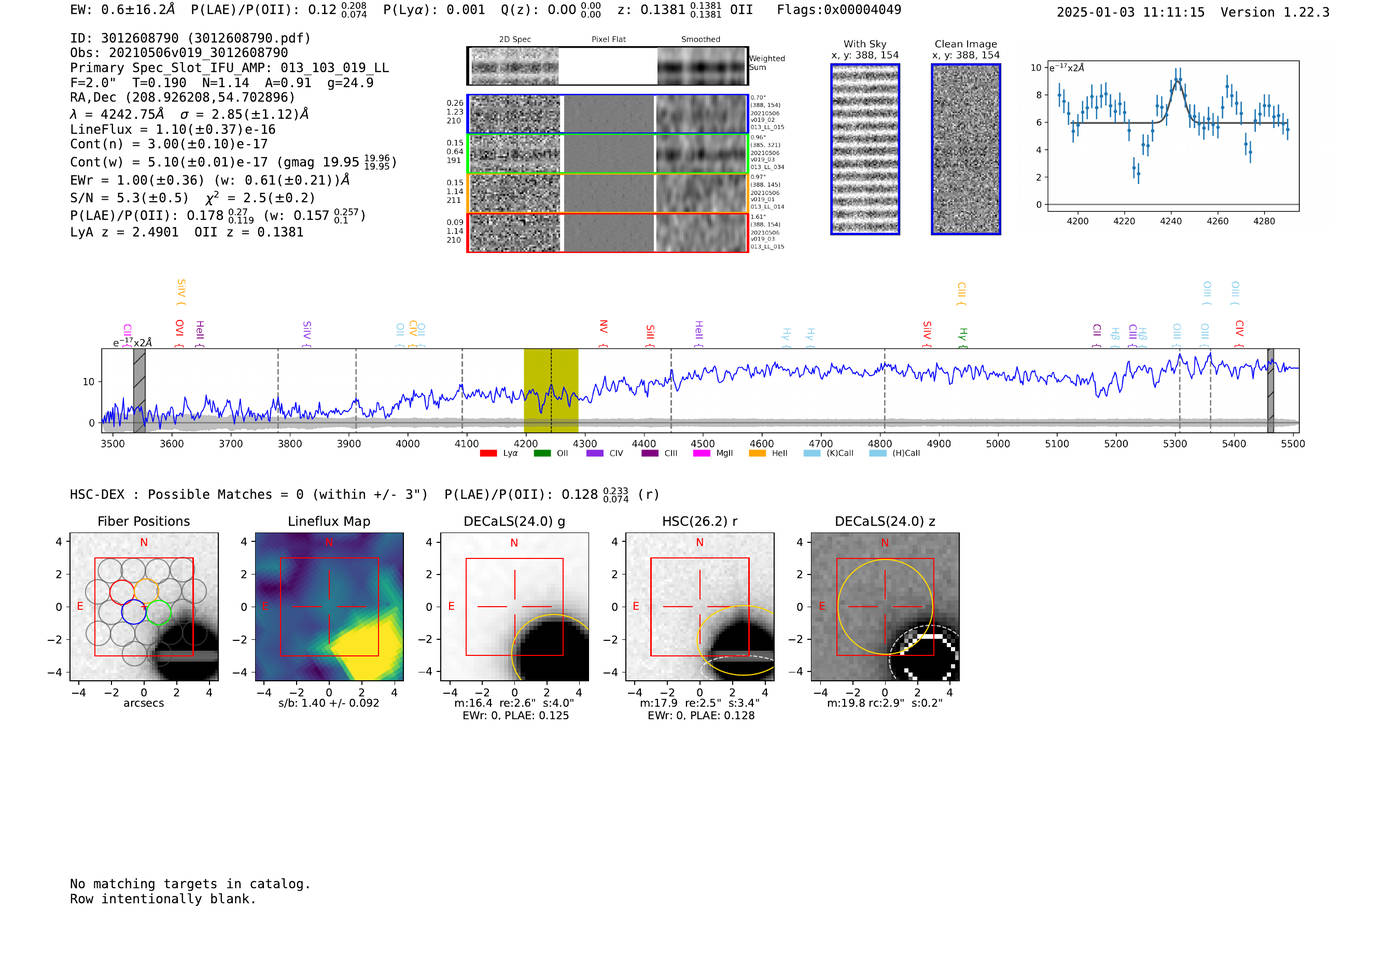Open the HSC(26.2) r image
Viewport: 1400px width, 953px height.
699,607
